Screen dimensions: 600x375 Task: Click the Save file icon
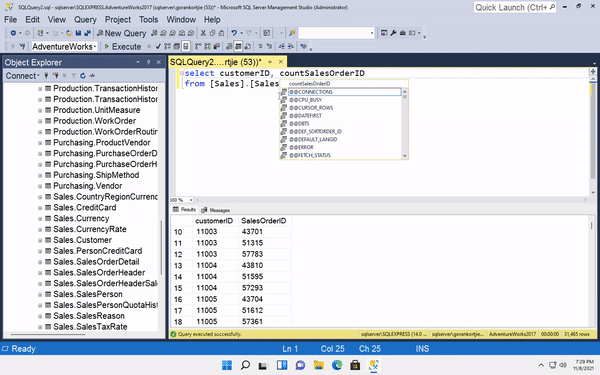pyautogui.click(x=78, y=33)
